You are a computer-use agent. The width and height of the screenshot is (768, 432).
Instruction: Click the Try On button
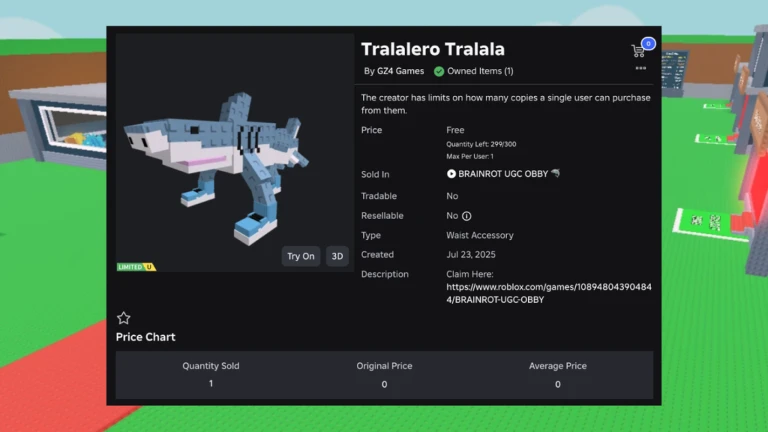[x=301, y=256]
